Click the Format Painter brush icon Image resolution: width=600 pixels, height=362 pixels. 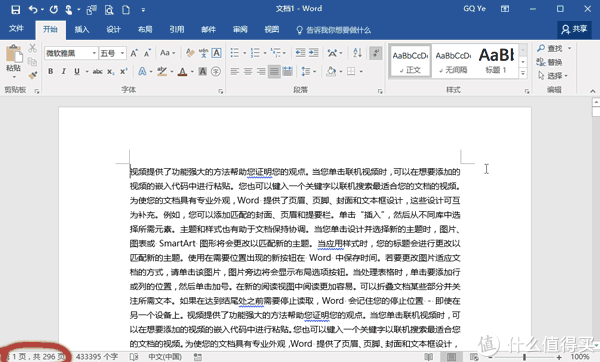coord(33,75)
